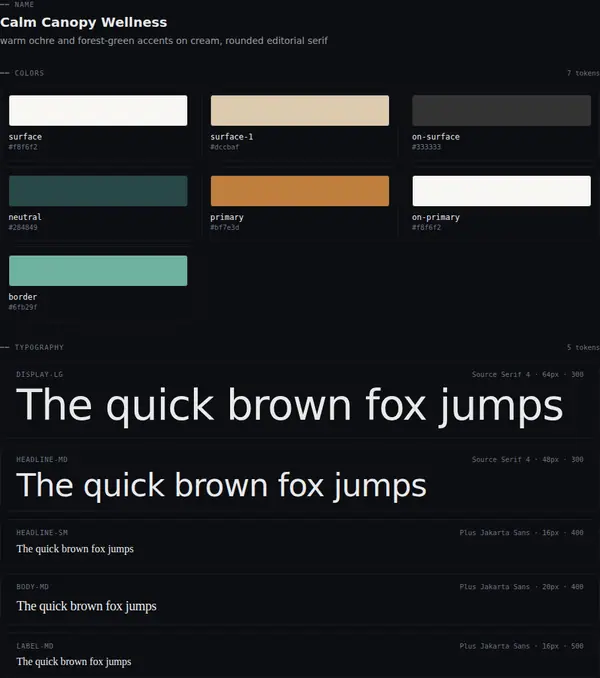Click the HEADLINE-MD token label
The height and width of the screenshot is (678, 600).
tap(42, 460)
